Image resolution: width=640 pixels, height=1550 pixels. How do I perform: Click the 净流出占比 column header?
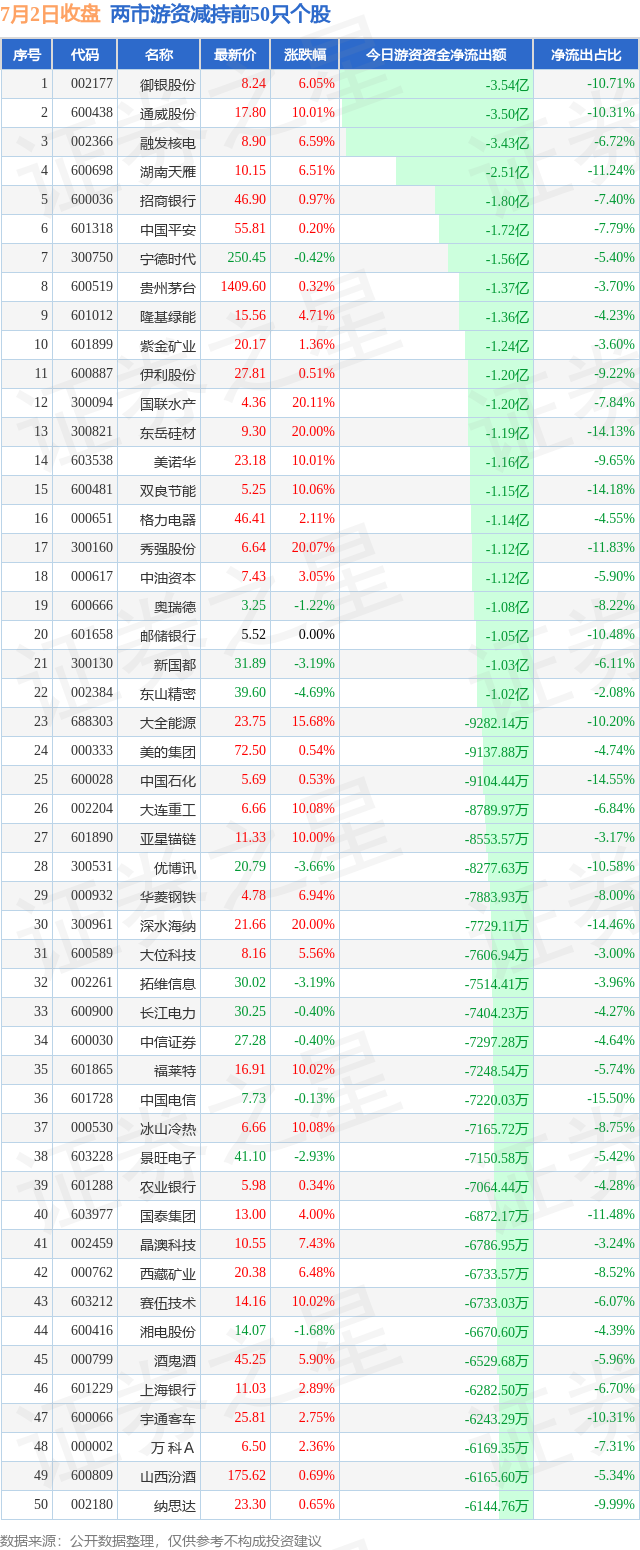(x=586, y=55)
